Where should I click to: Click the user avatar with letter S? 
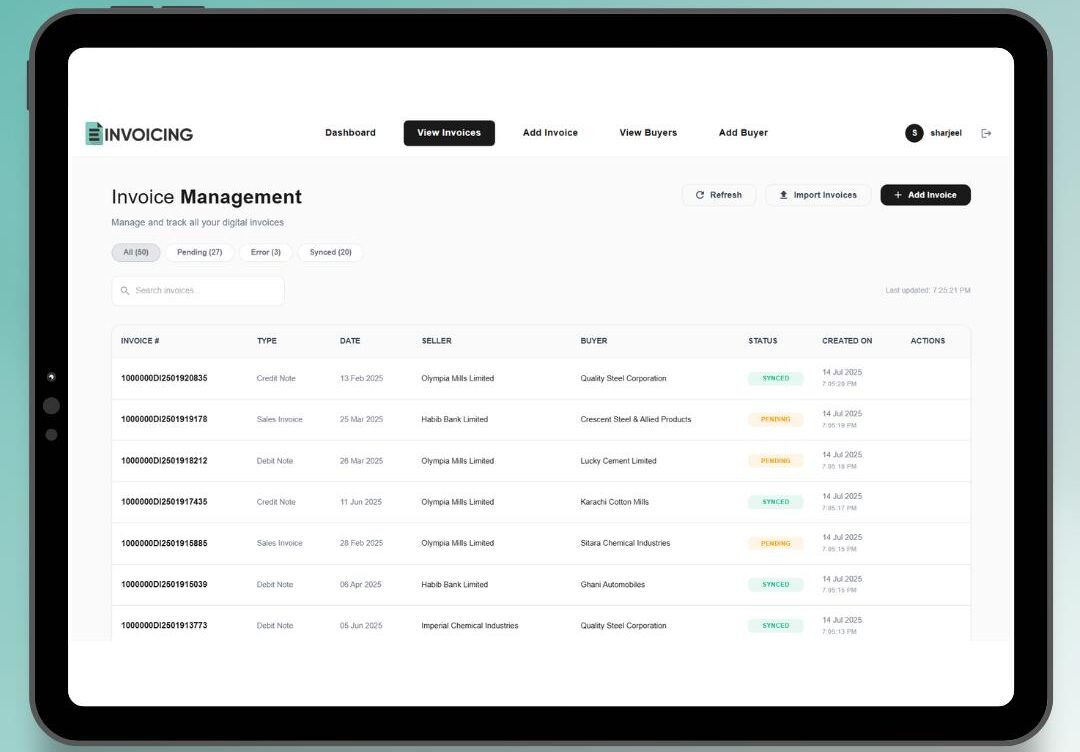pyautogui.click(x=914, y=133)
